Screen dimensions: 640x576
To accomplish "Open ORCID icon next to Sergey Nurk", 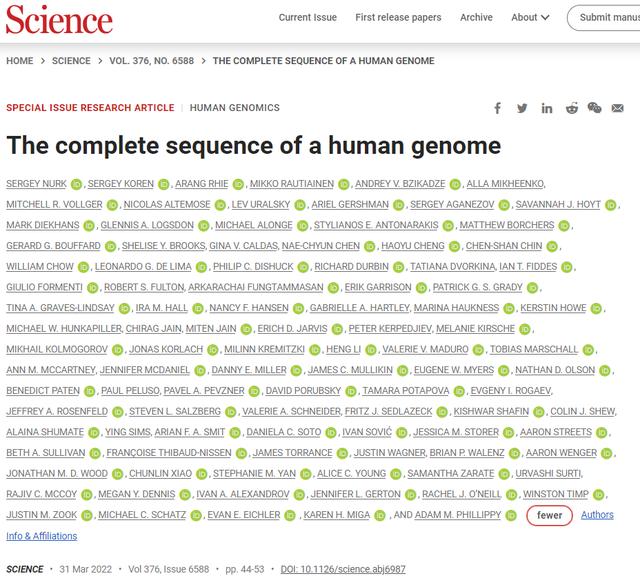I will point(77,185).
